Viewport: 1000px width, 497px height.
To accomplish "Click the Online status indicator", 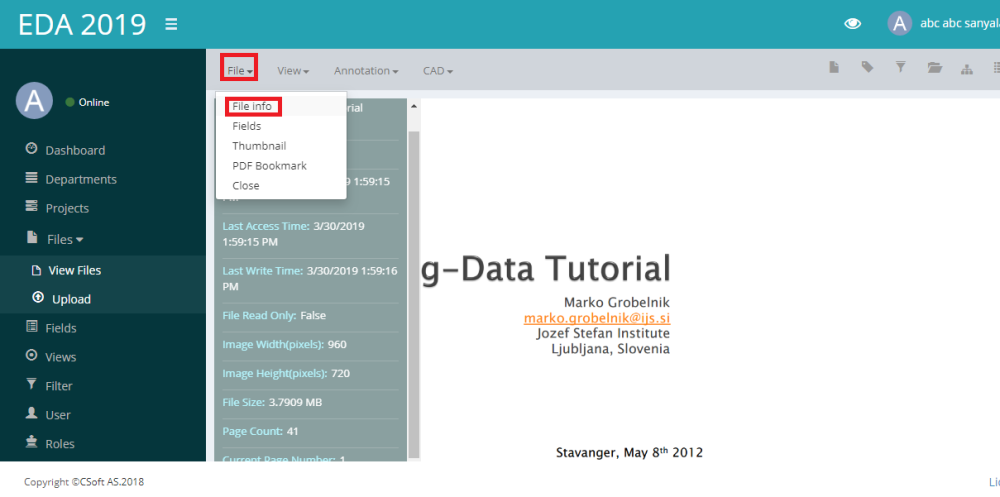I will [x=87, y=102].
